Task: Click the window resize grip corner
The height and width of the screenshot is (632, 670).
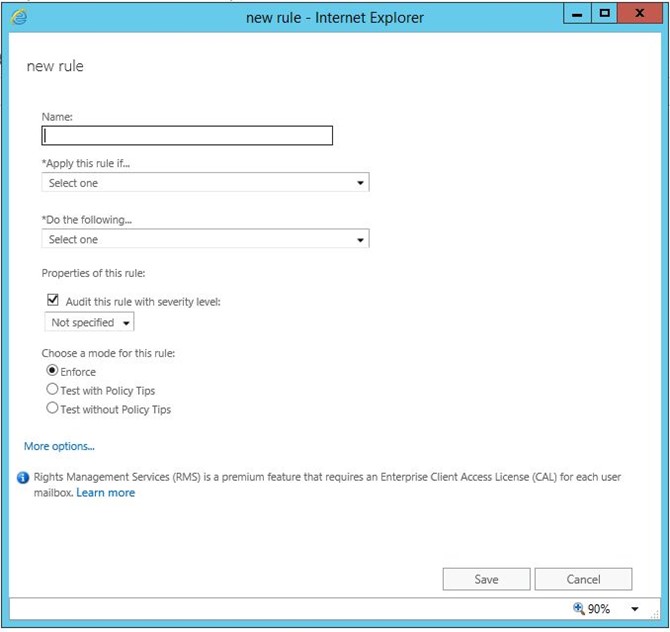Action: click(655, 614)
